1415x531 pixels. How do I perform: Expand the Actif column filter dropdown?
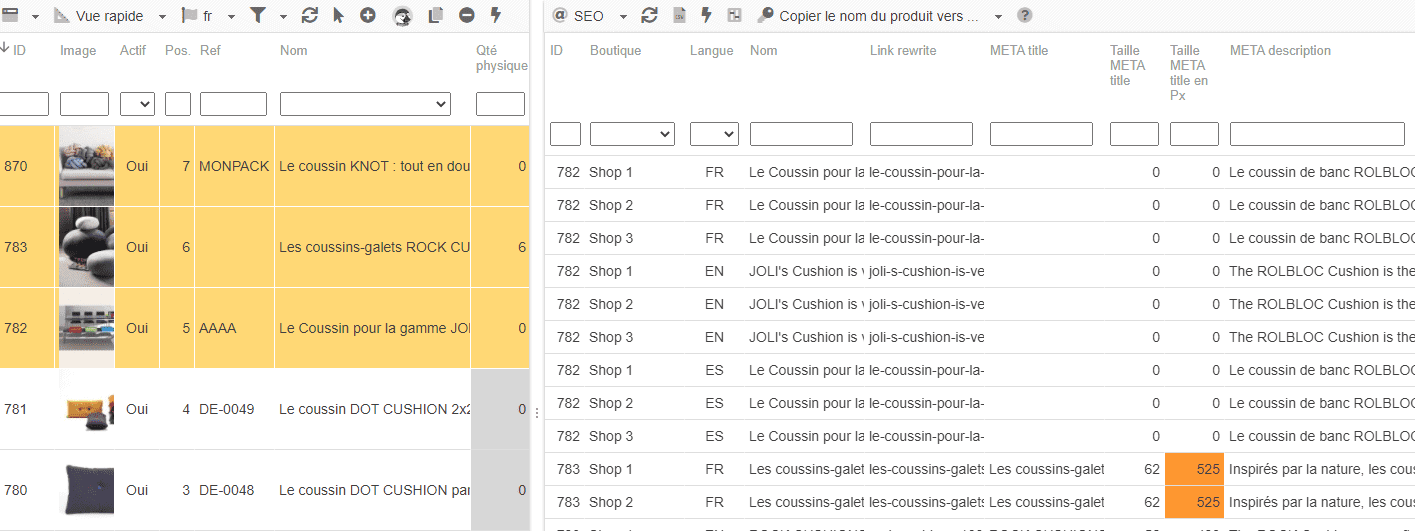pos(137,104)
